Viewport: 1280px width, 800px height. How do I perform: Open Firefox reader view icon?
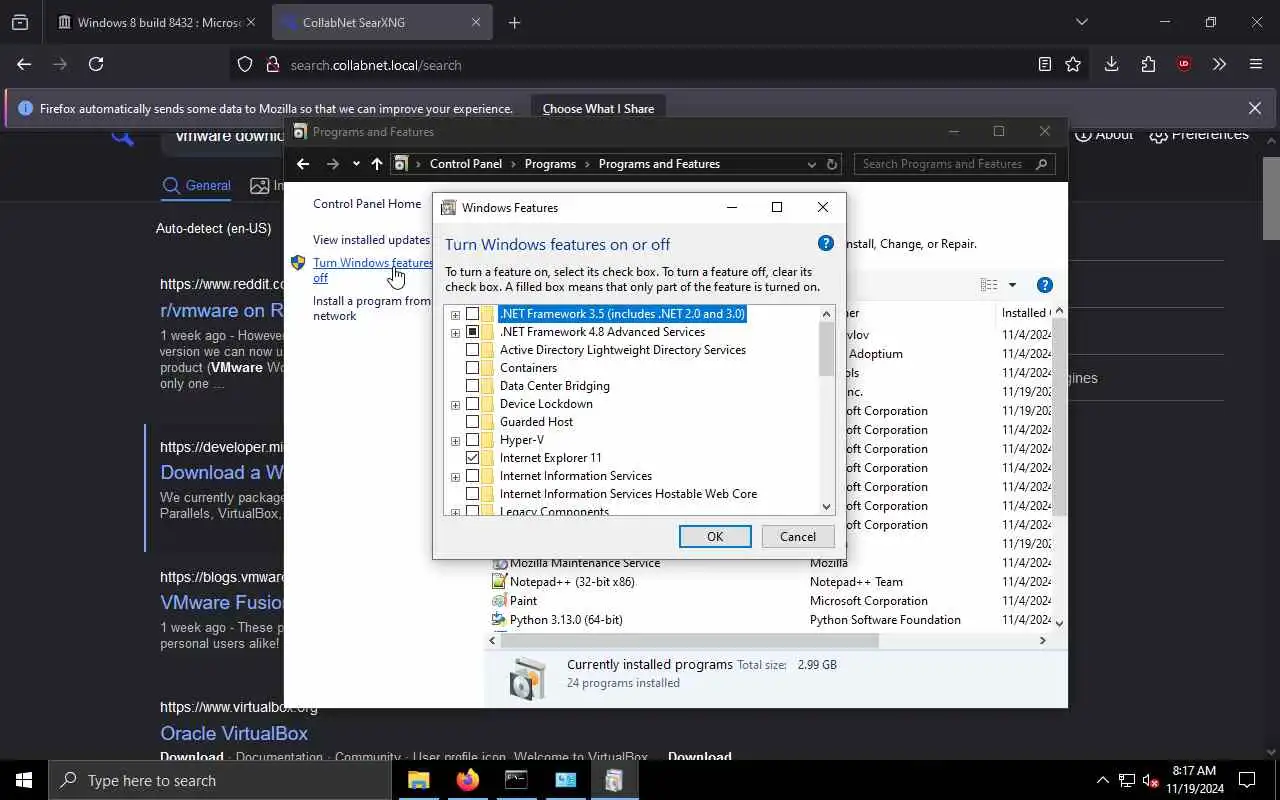1045,64
